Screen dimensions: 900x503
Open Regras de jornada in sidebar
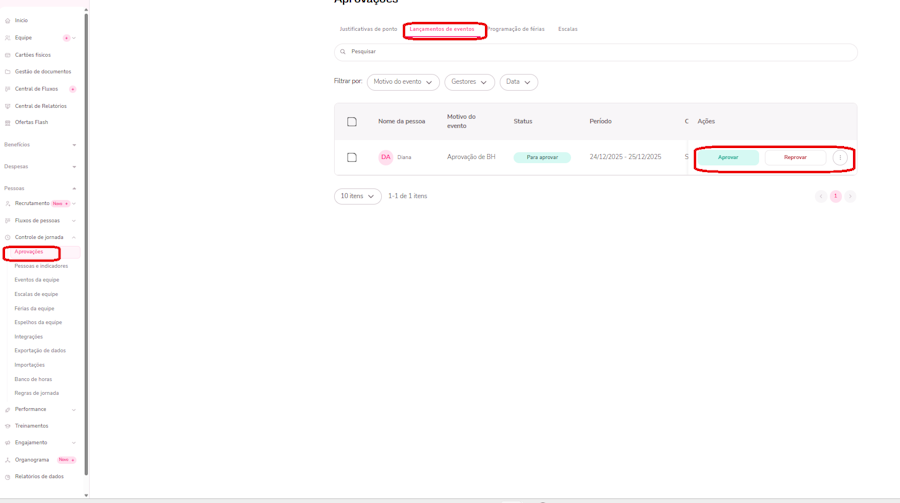coord(37,393)
